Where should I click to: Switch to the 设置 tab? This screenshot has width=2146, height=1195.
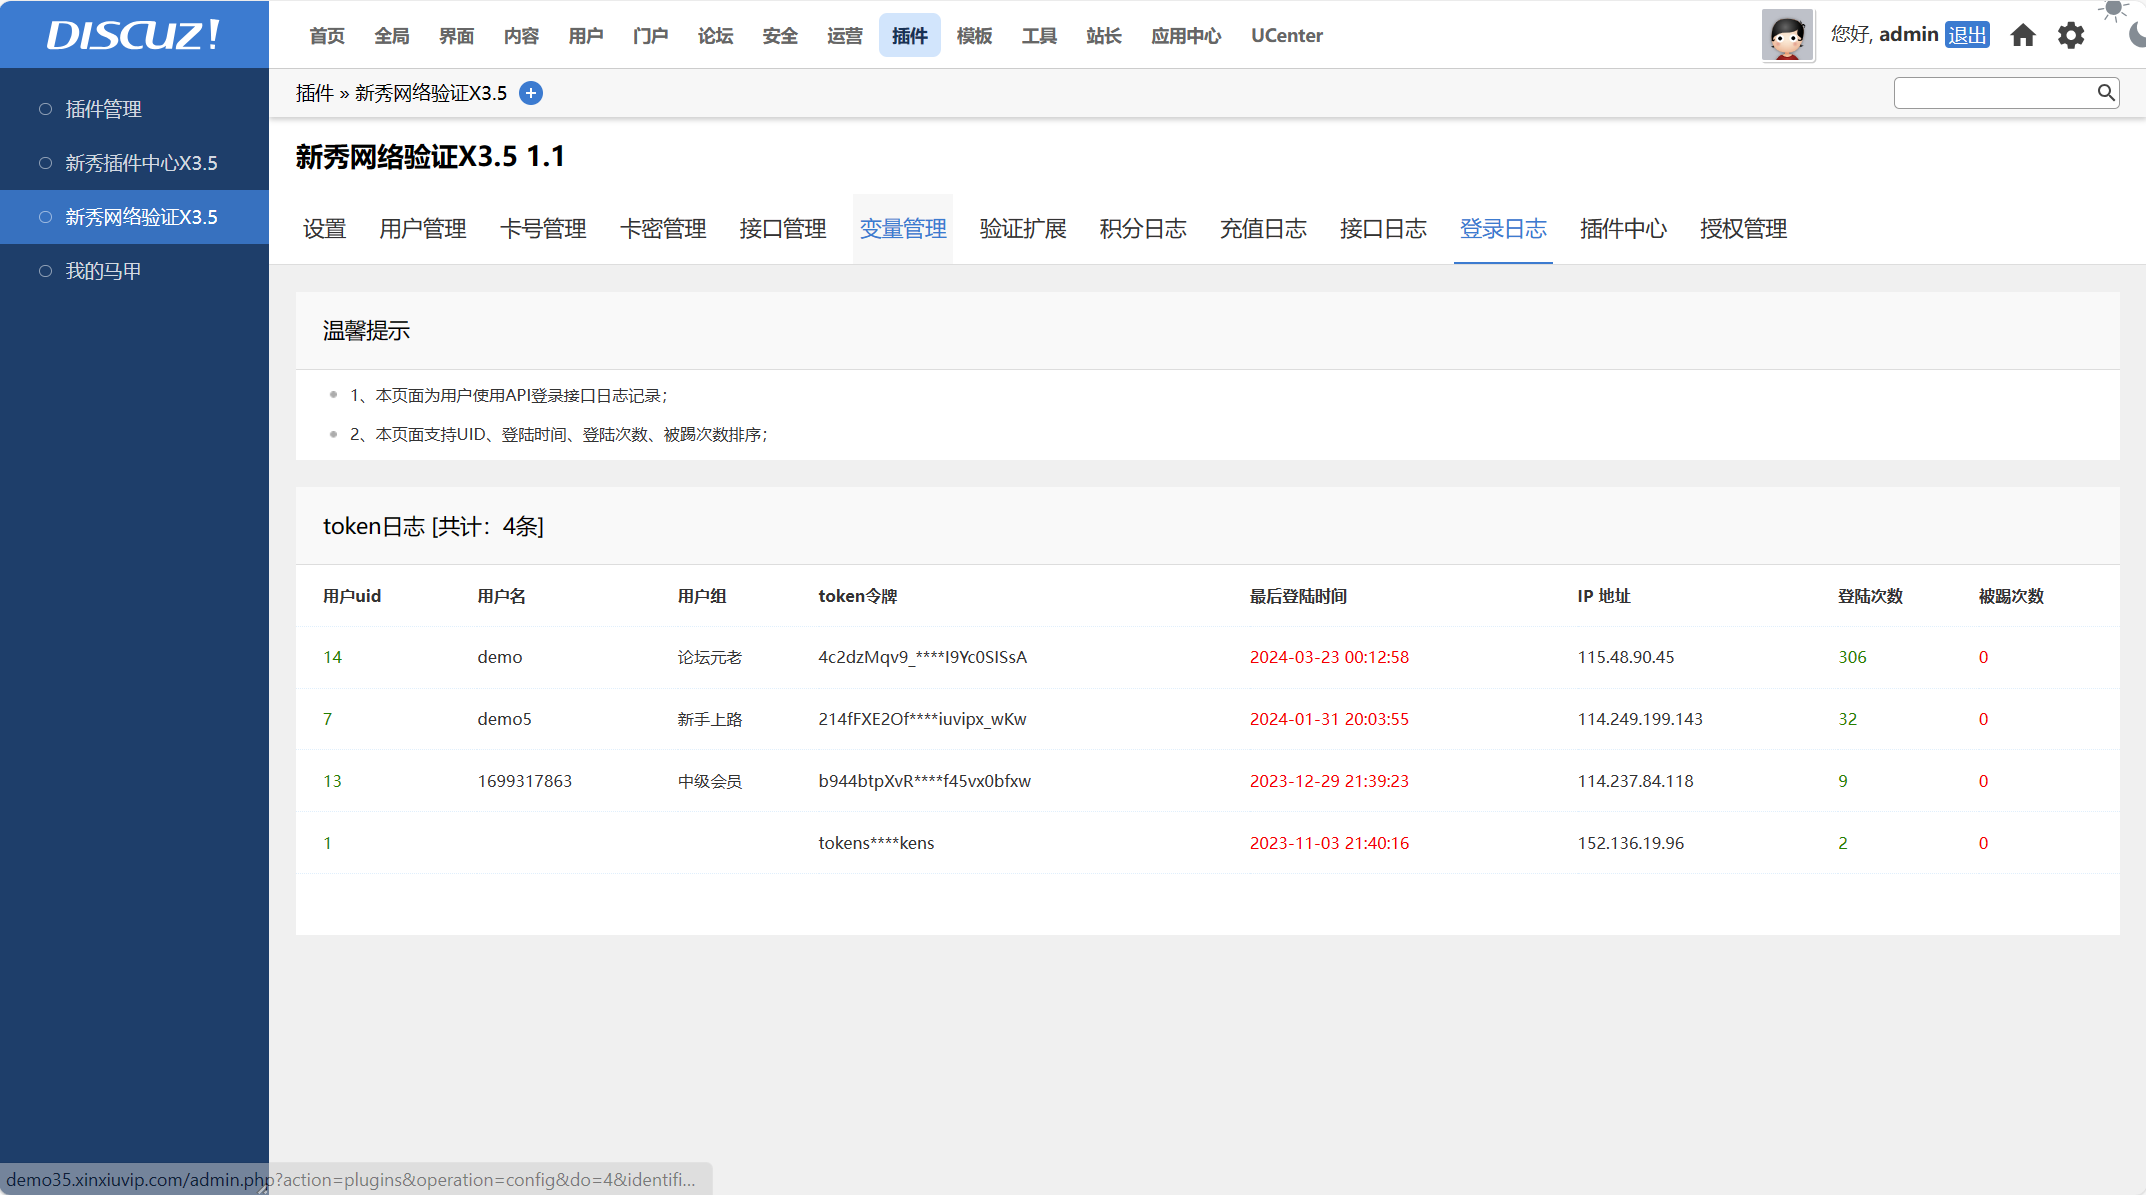click(325, 229)
